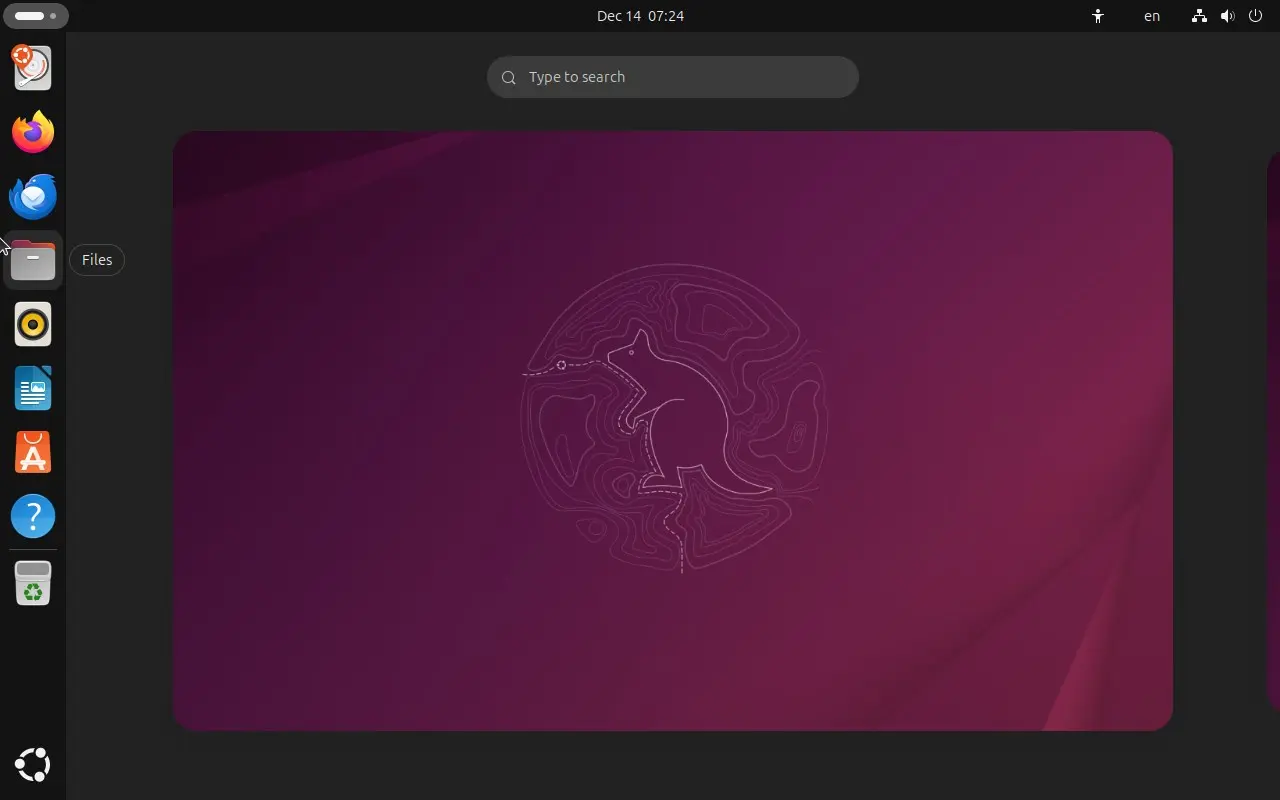The height and width of the screenshot is (800, 1280).
Task: Select the main workspace thumbnail
Action: (672, 430)
